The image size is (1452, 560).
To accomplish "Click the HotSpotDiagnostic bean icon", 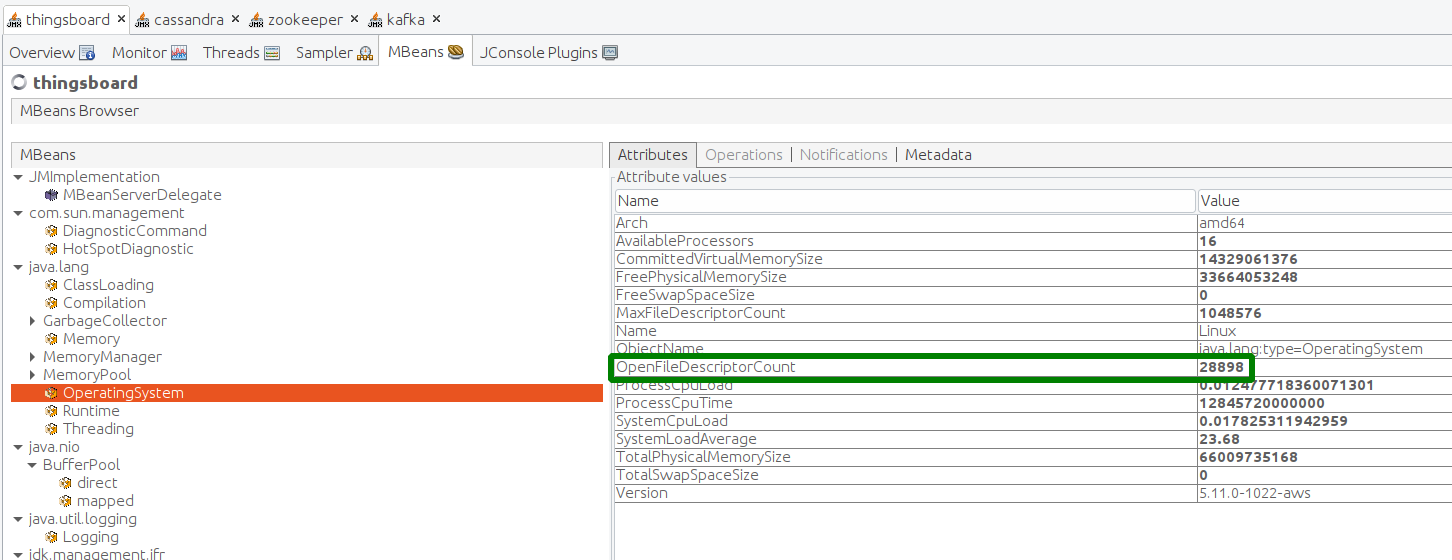I will (x=52, y=249).
